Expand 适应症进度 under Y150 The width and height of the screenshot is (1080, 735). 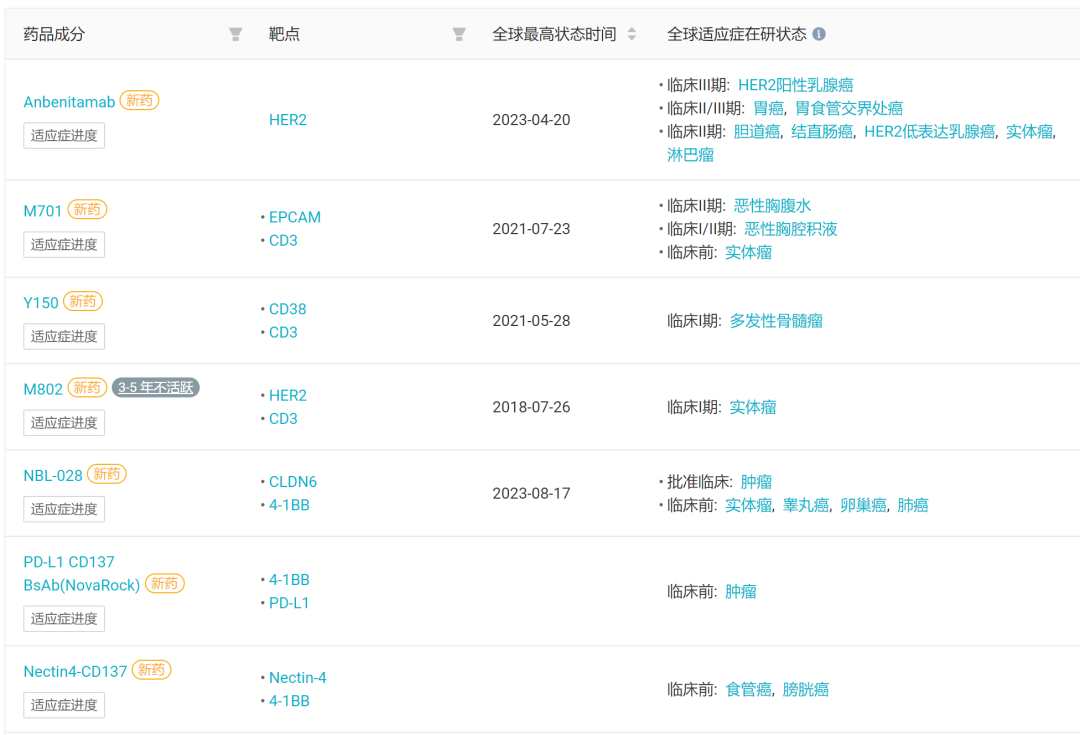pyautogui.click(x=64, y=336)
